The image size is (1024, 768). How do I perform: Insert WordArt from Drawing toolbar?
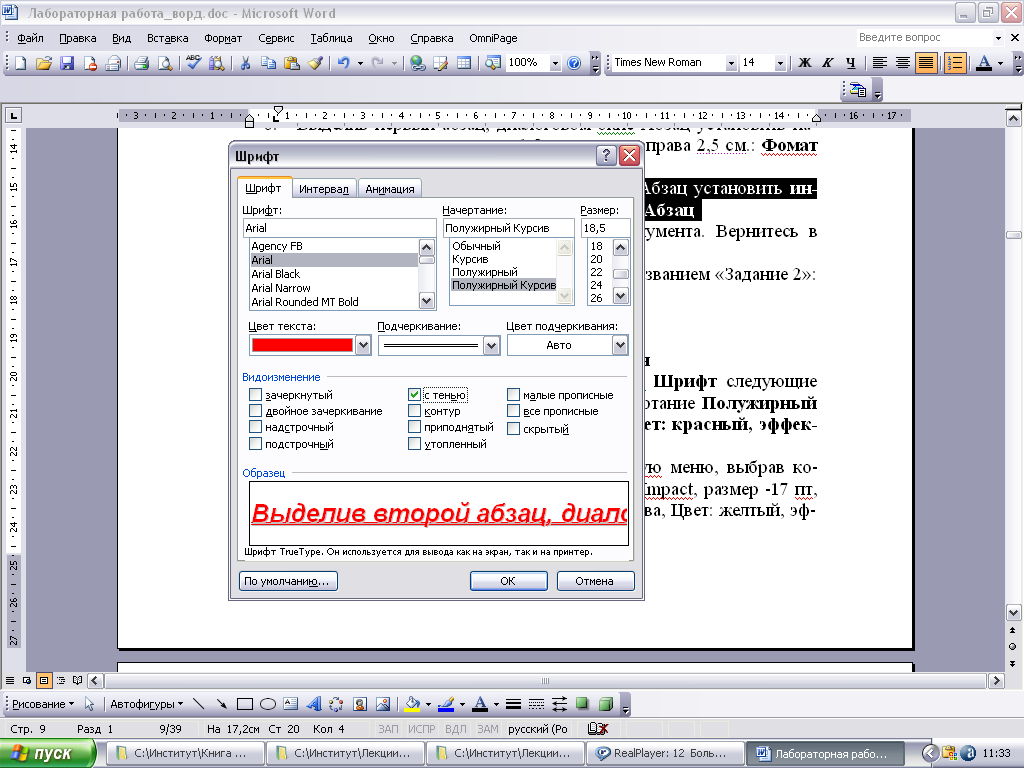(314, 704)
